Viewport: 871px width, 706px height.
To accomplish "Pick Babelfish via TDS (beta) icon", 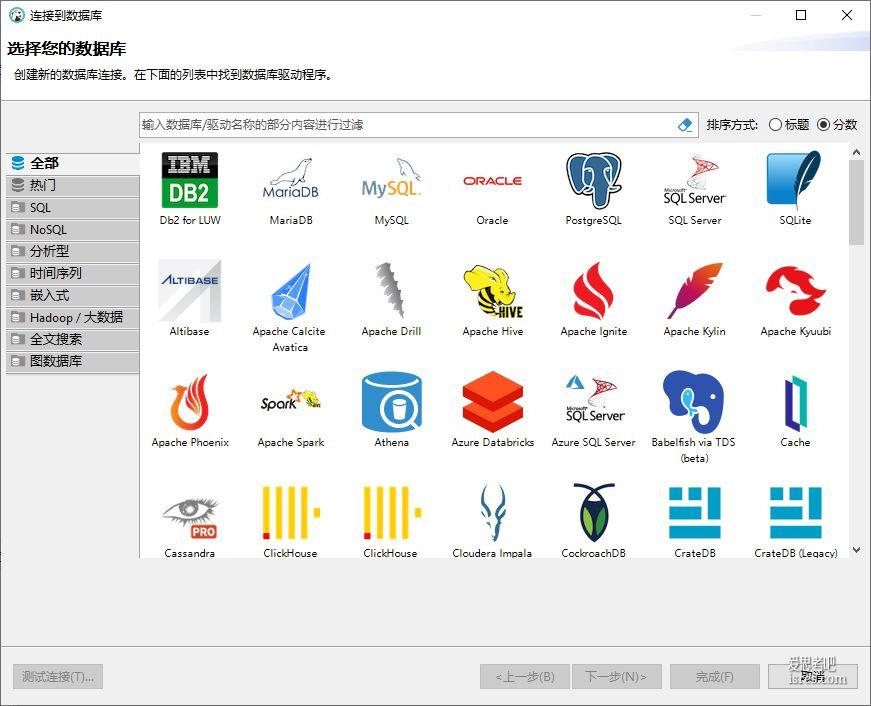I will click(x=694, y=402).
